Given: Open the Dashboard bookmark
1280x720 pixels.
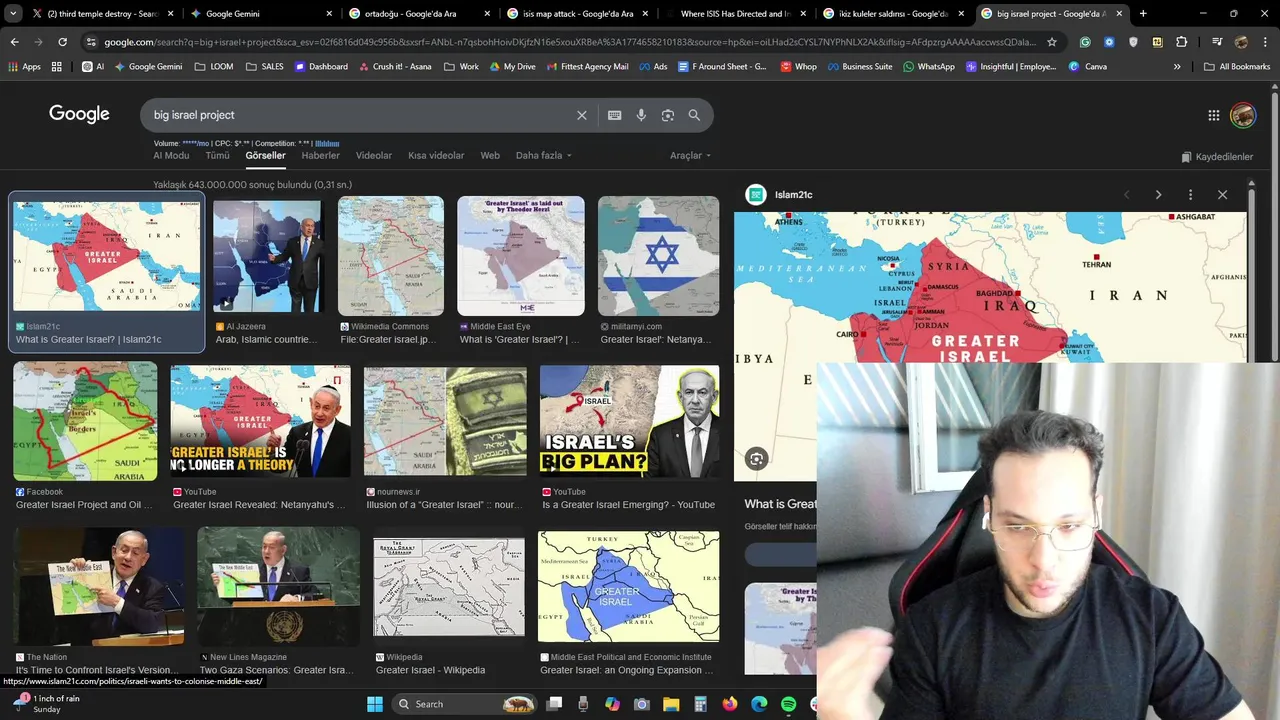Looking at the screenshot, I should click(x=321, y=67).
